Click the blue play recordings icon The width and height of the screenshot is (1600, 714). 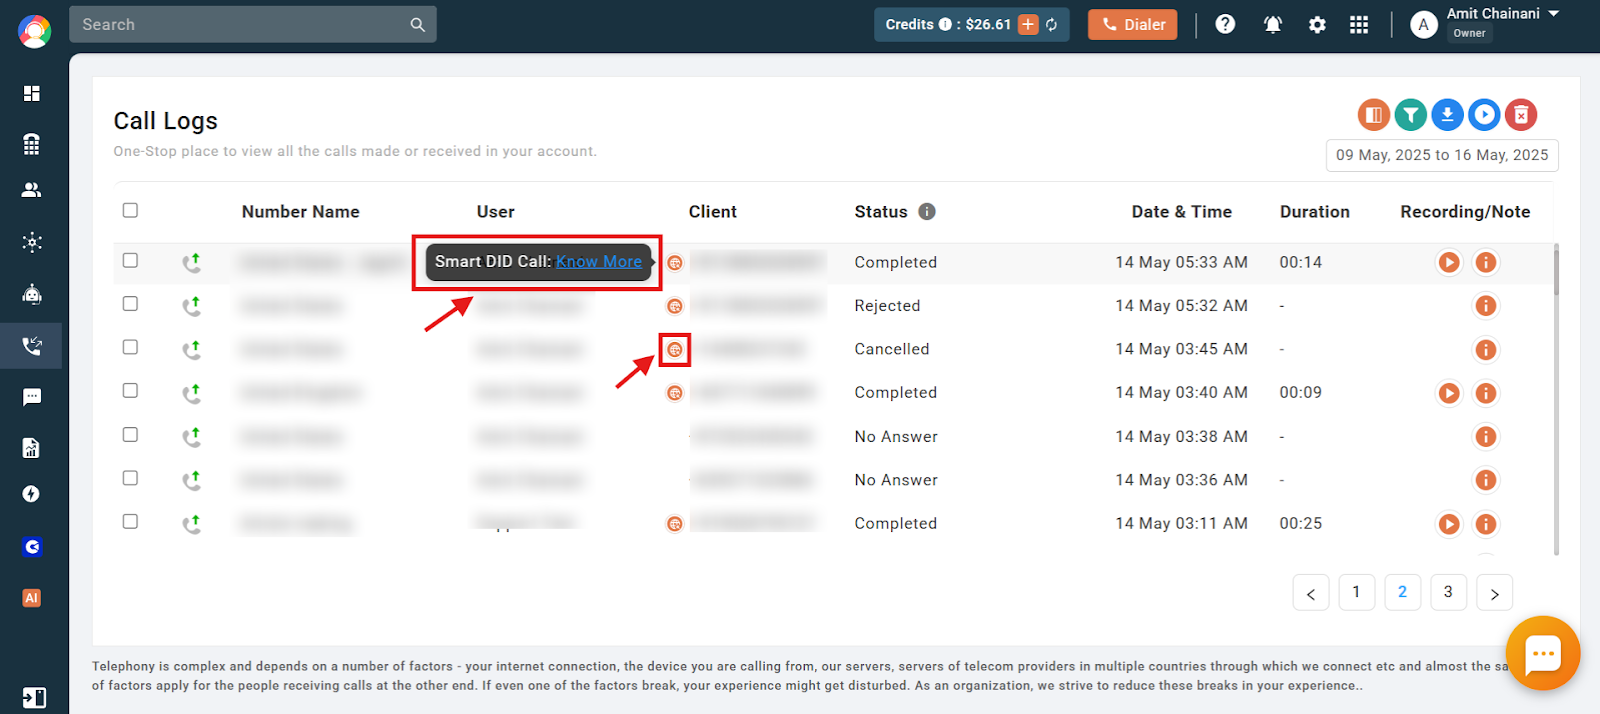1484,115
